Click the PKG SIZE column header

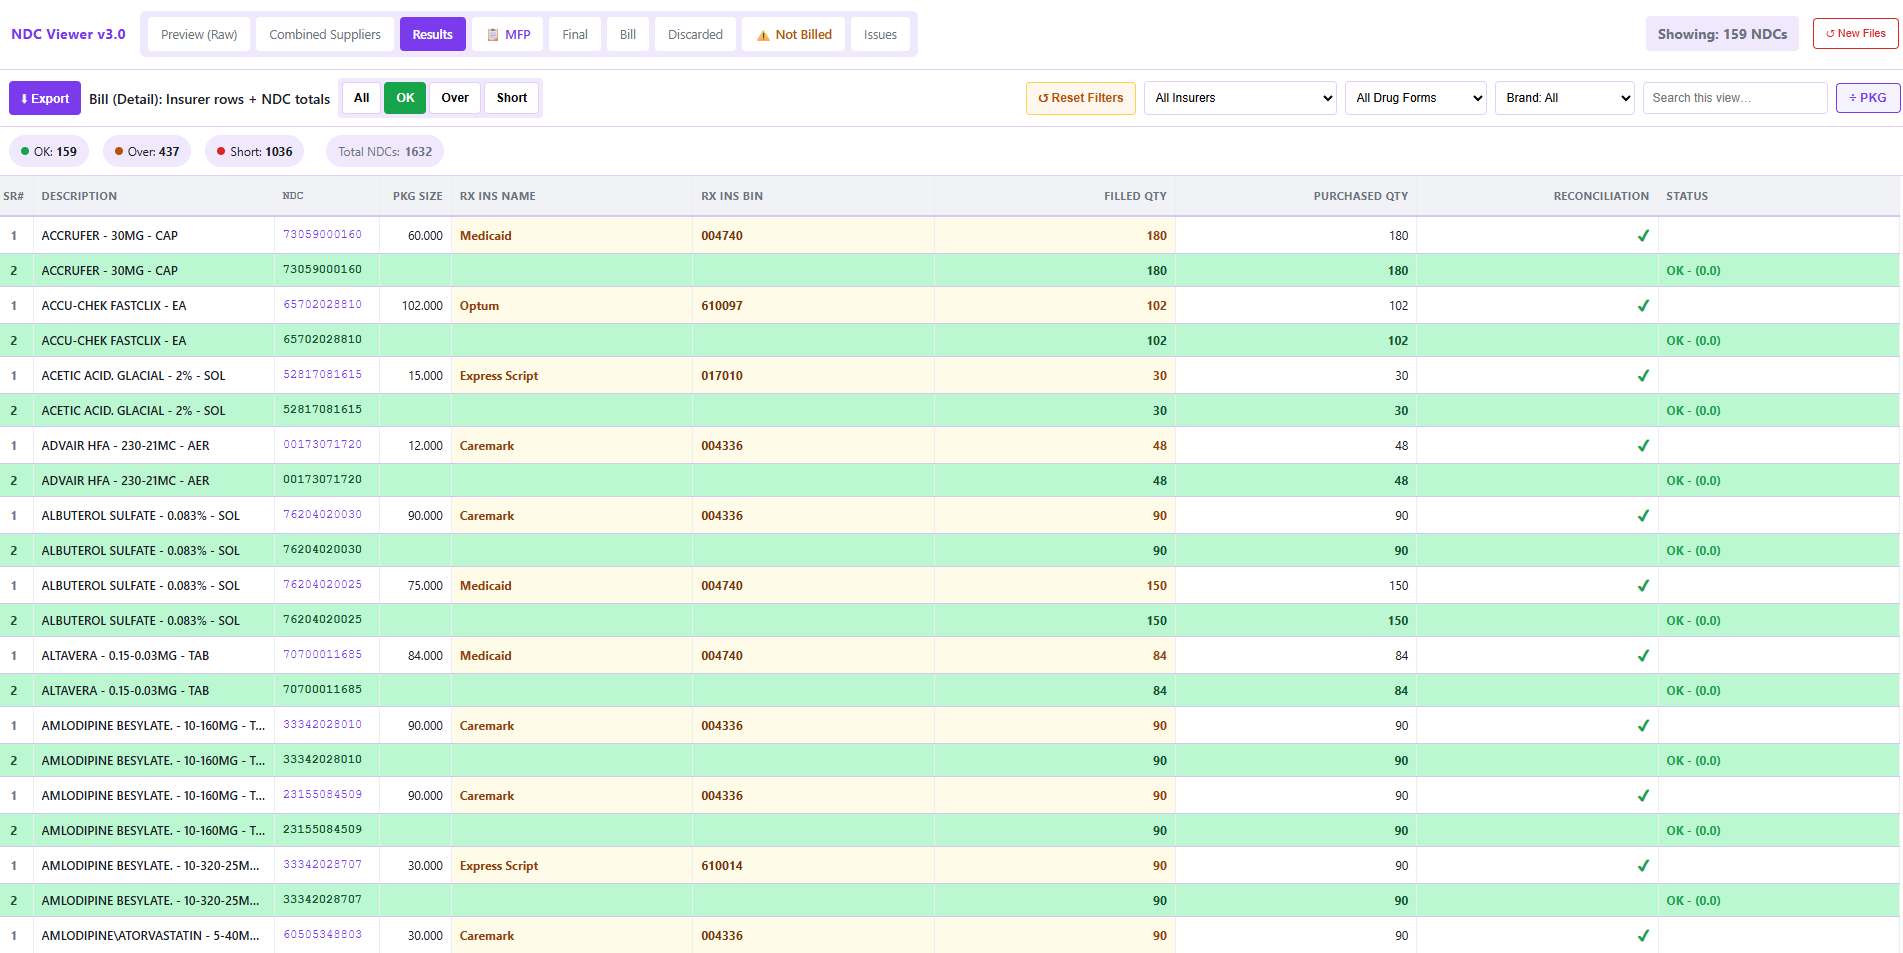pyautogui.click(x=417, y=196)
